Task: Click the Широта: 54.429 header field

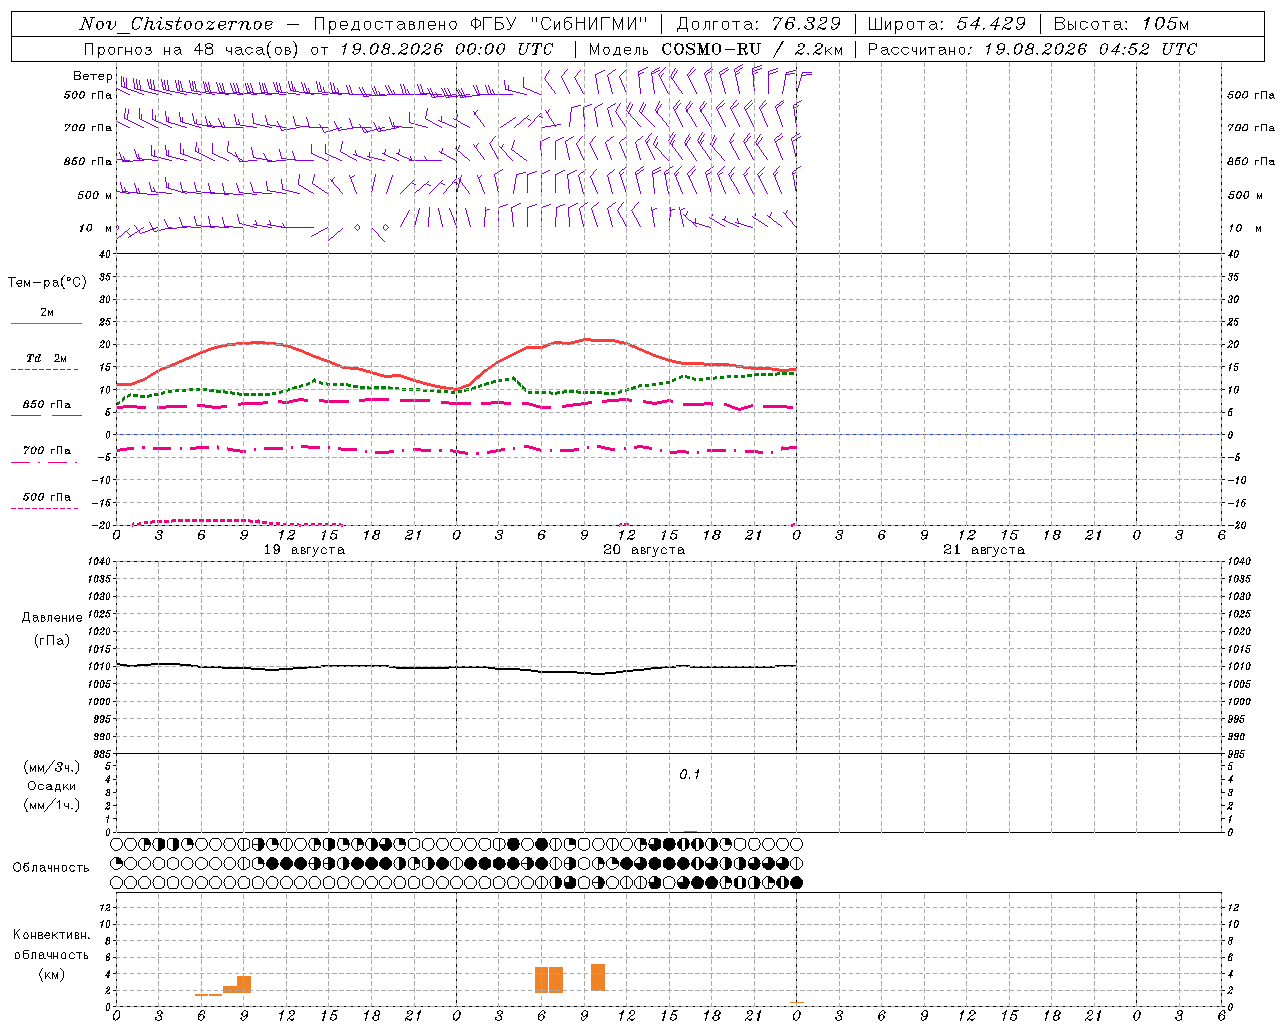Action: [947, 24]
